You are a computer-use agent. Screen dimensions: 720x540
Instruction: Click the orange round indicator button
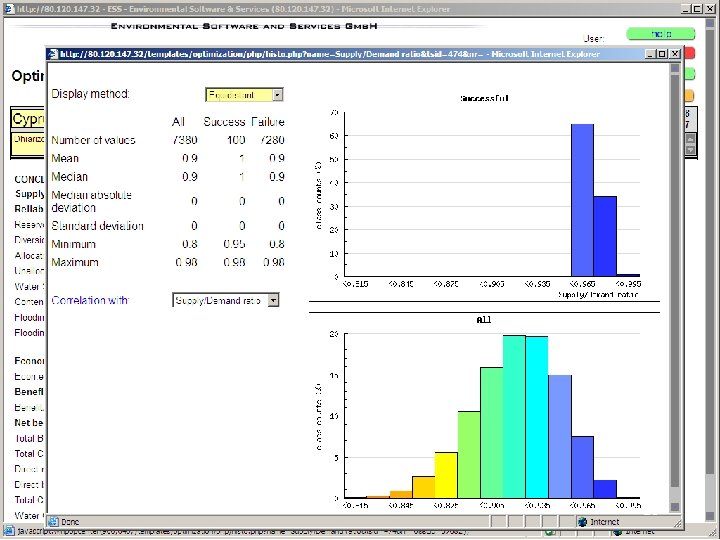[690, 96]
